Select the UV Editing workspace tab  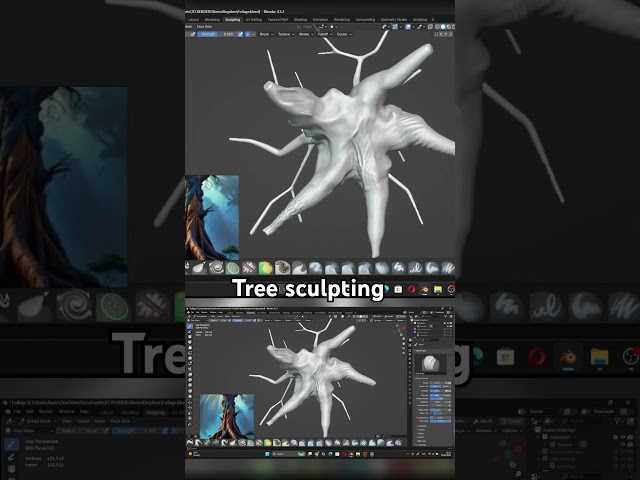253,20
